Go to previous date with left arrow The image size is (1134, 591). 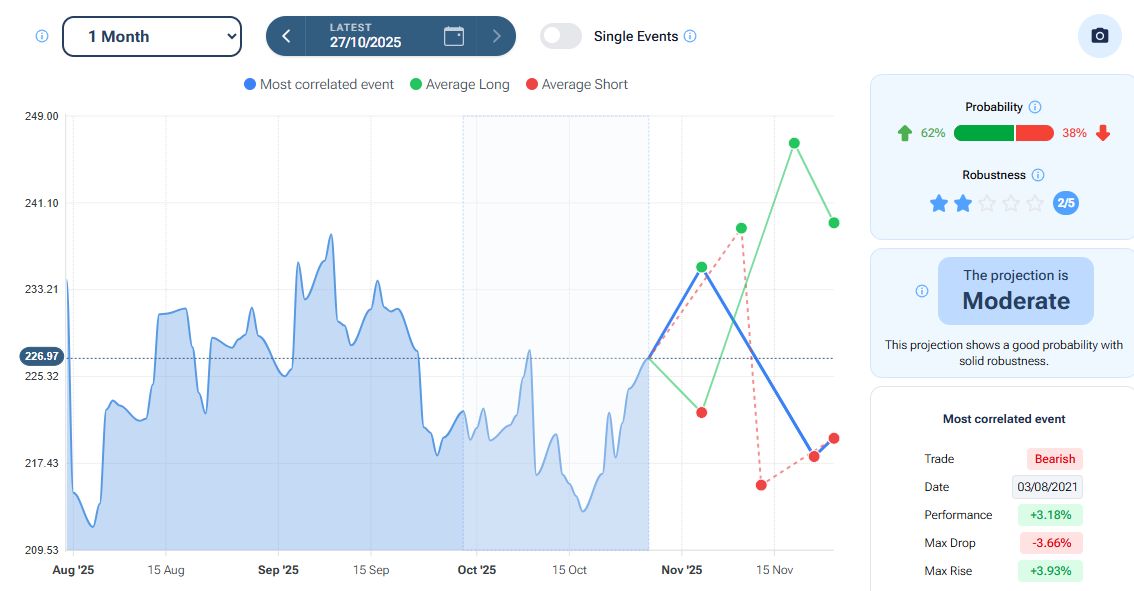pos(286,36)
